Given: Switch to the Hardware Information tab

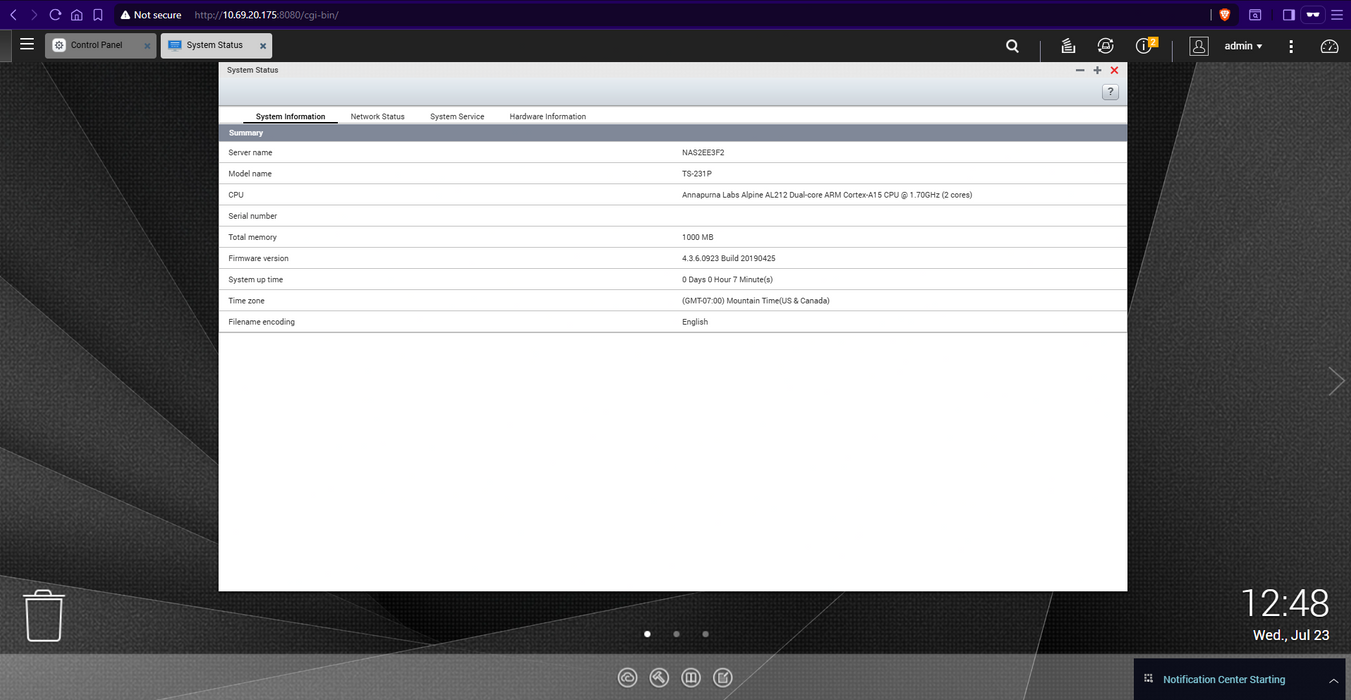Looking at the screenshot, I should click(x=547, y=117).
